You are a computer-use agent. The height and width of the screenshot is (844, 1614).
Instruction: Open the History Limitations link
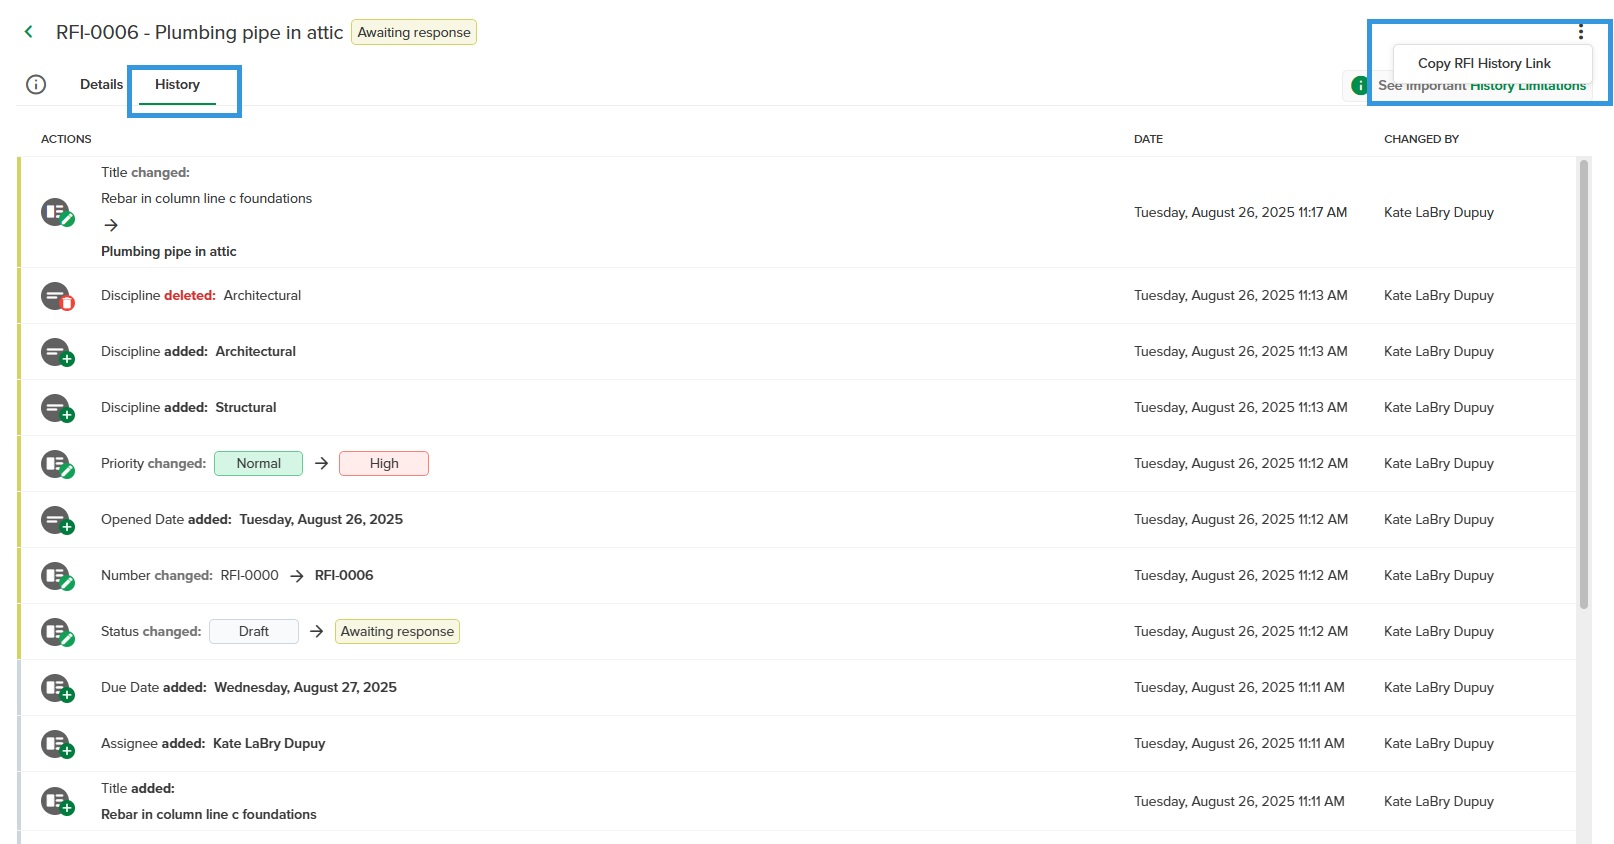coord(1527,87)
